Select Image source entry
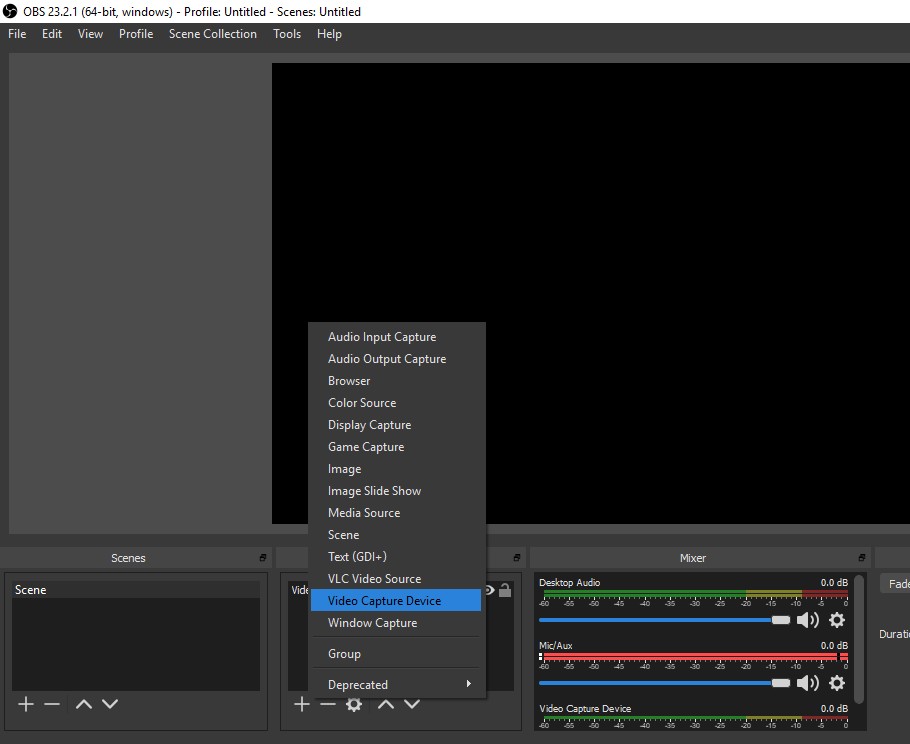Screen dimensions: 910x744 396,469
